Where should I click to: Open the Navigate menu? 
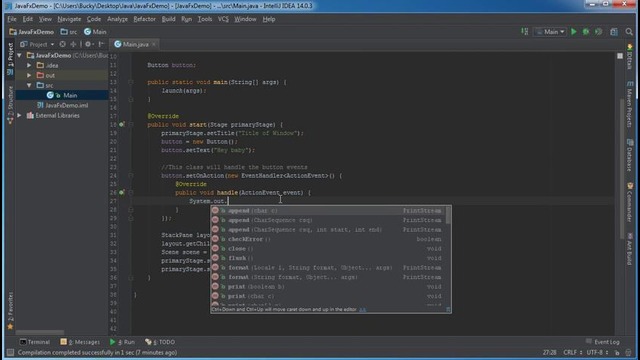[69, 19]
